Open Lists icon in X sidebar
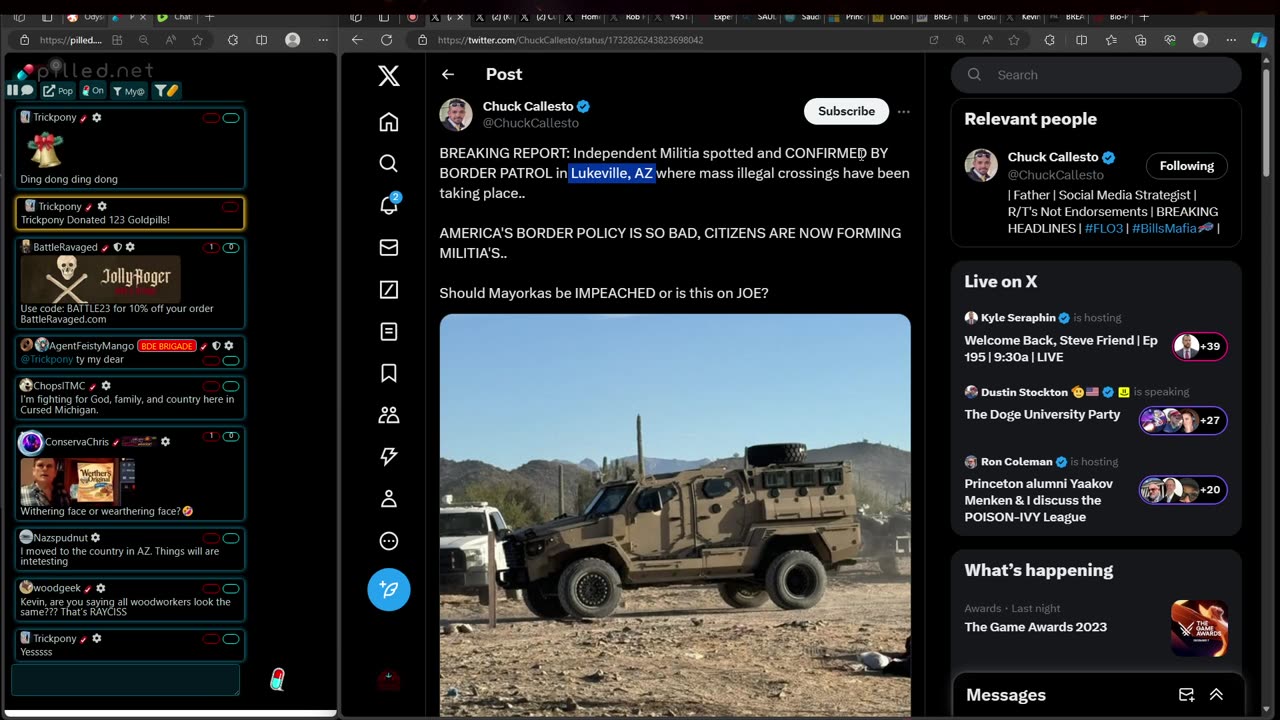The height and width of the screenshot is (720, 1280). click(389, 331)
